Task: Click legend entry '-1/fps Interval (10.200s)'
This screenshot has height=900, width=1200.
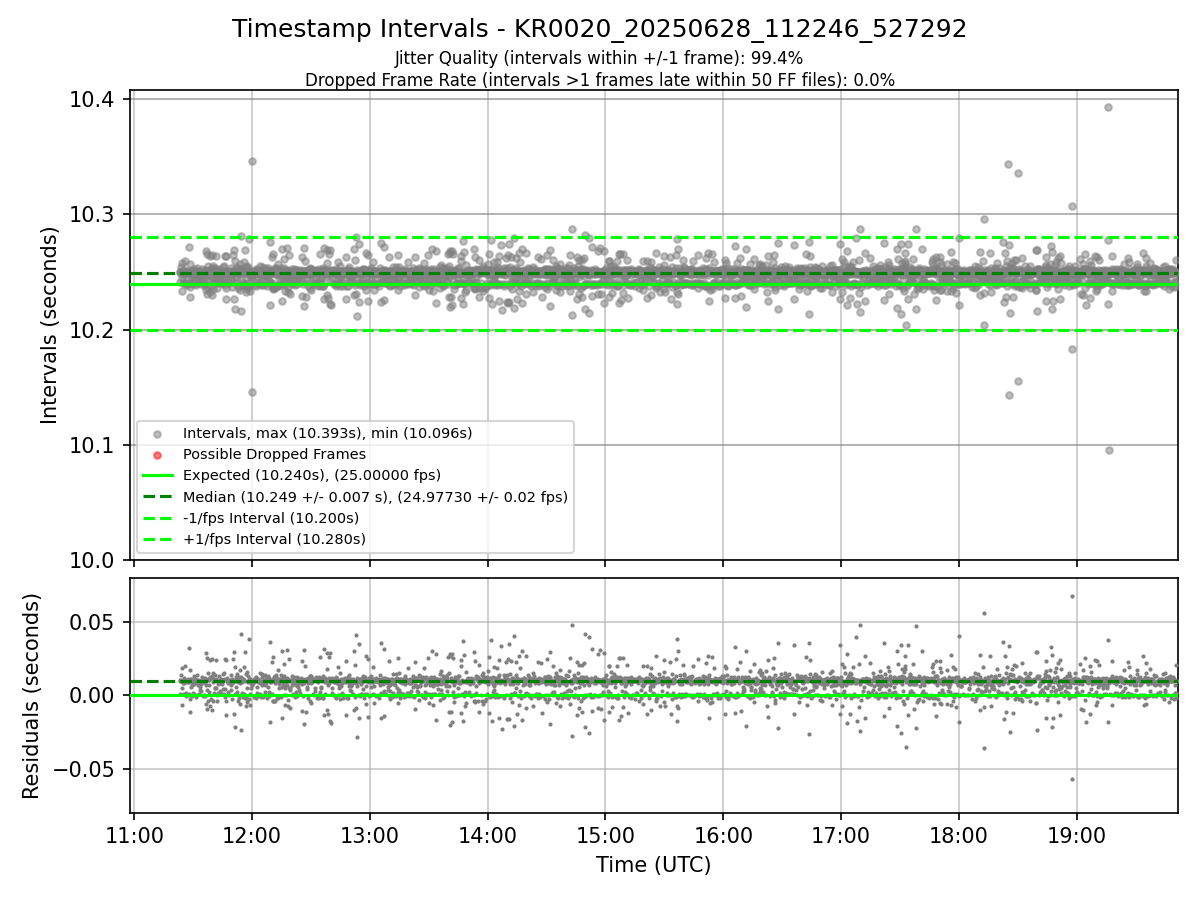Action: (271, 518)
